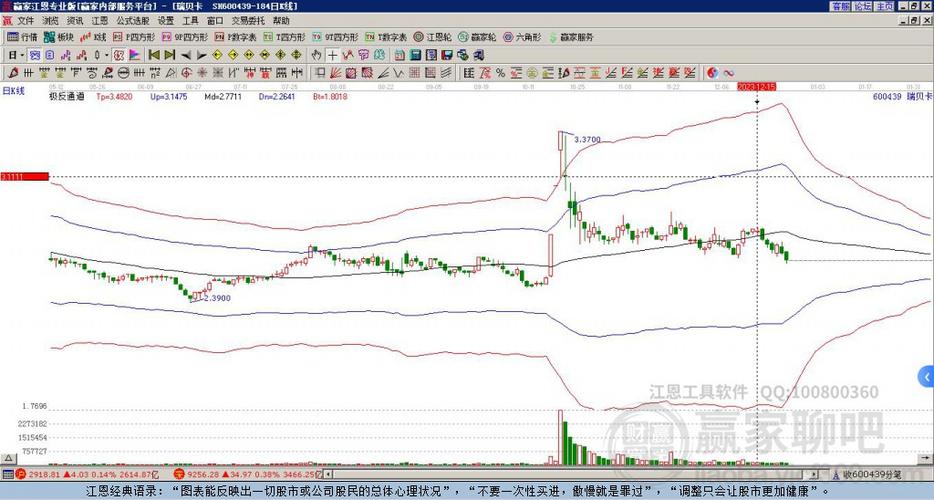Switch to the K线 chart view
The image size is (934, 500).
click(93, 37)
